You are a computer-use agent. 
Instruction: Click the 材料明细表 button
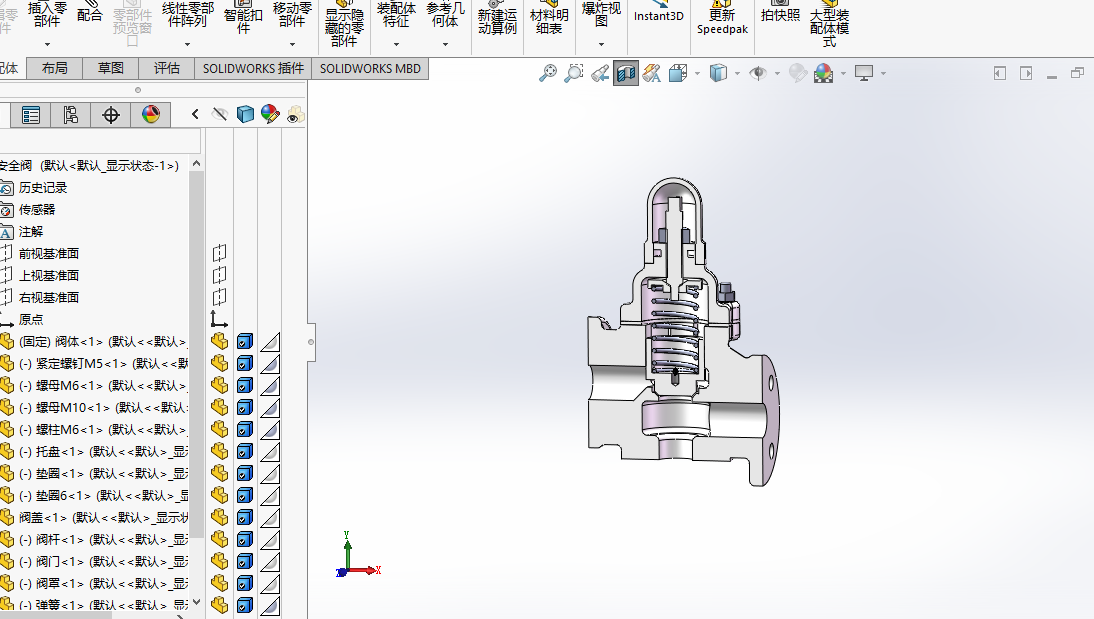click(x=549, y=22)
